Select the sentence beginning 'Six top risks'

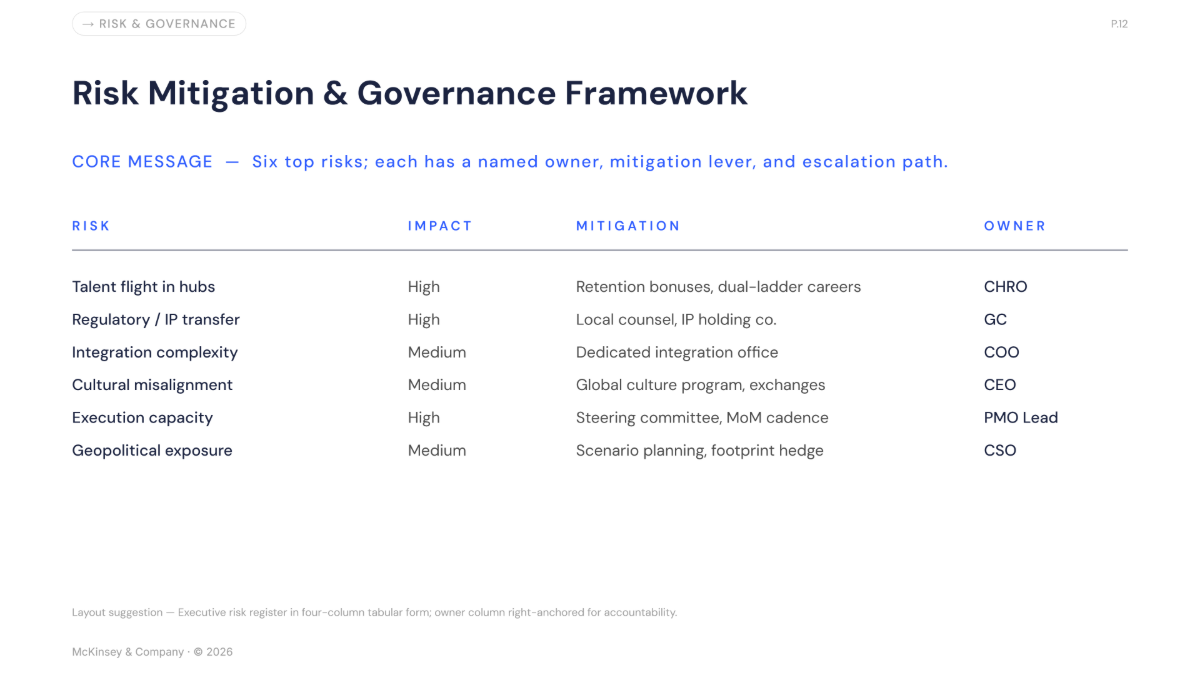[600, 162]
